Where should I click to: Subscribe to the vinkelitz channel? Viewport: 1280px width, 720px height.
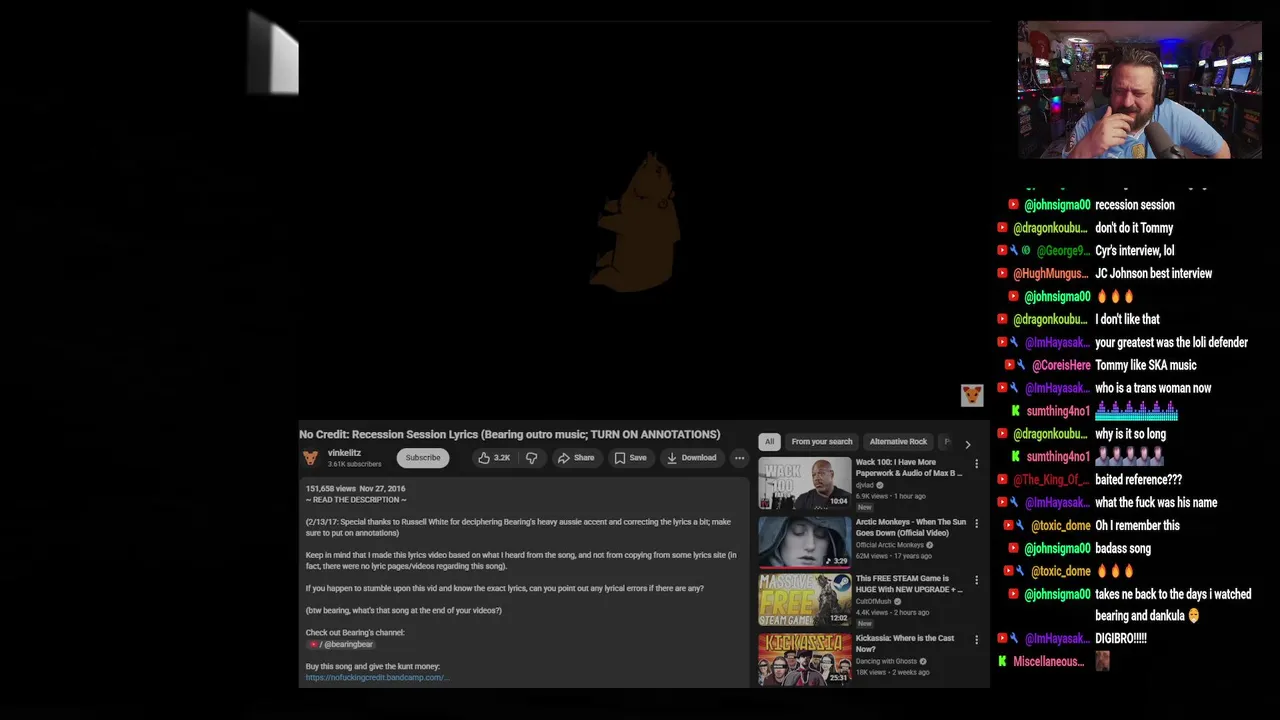coord(422,458)
